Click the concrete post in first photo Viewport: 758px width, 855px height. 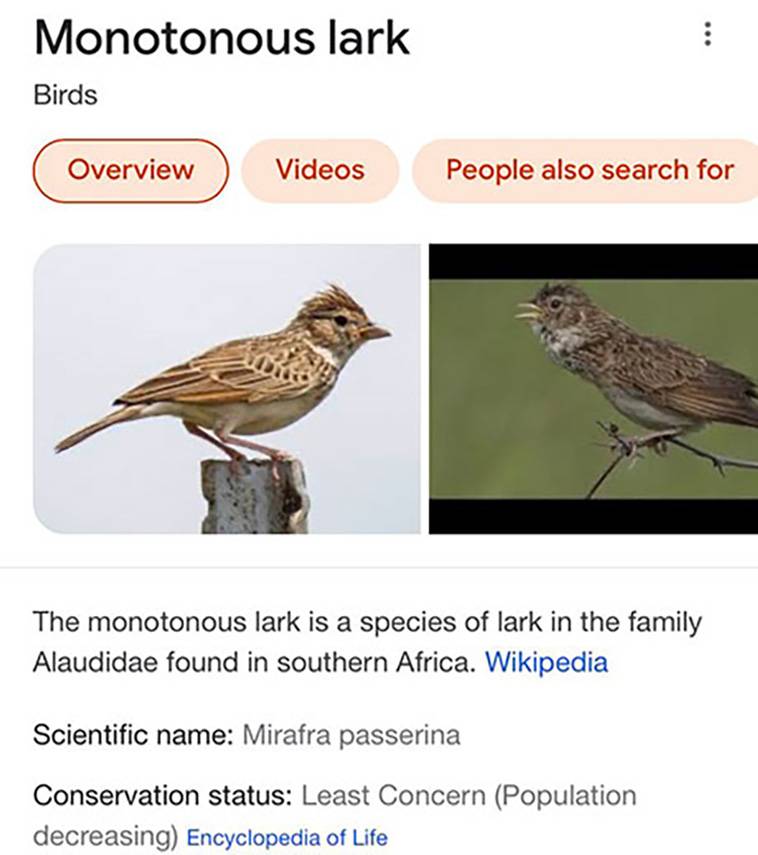pyautogui.click(x=255, y=496)
